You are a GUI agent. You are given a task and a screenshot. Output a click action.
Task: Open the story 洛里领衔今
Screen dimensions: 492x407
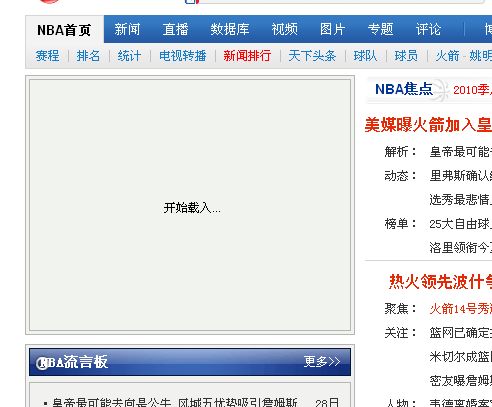pyautogui.click(x=461, y=248)
